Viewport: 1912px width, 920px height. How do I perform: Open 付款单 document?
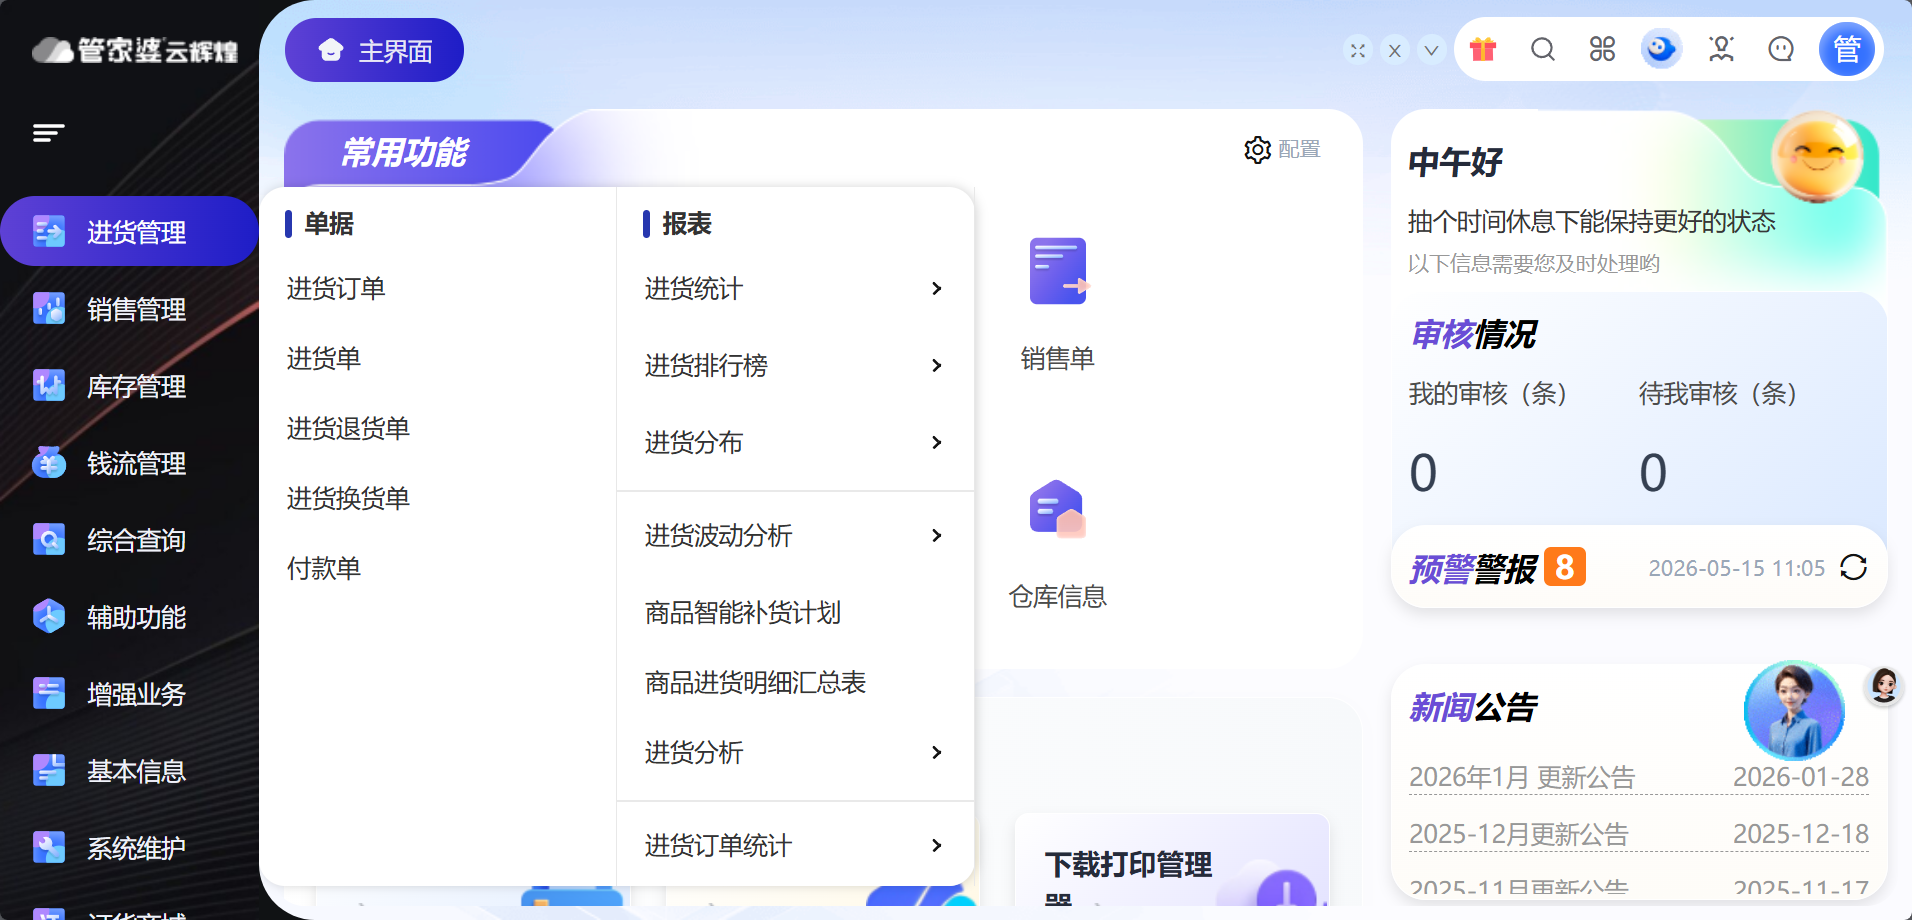pyautogui.click(x=323, y=568)
